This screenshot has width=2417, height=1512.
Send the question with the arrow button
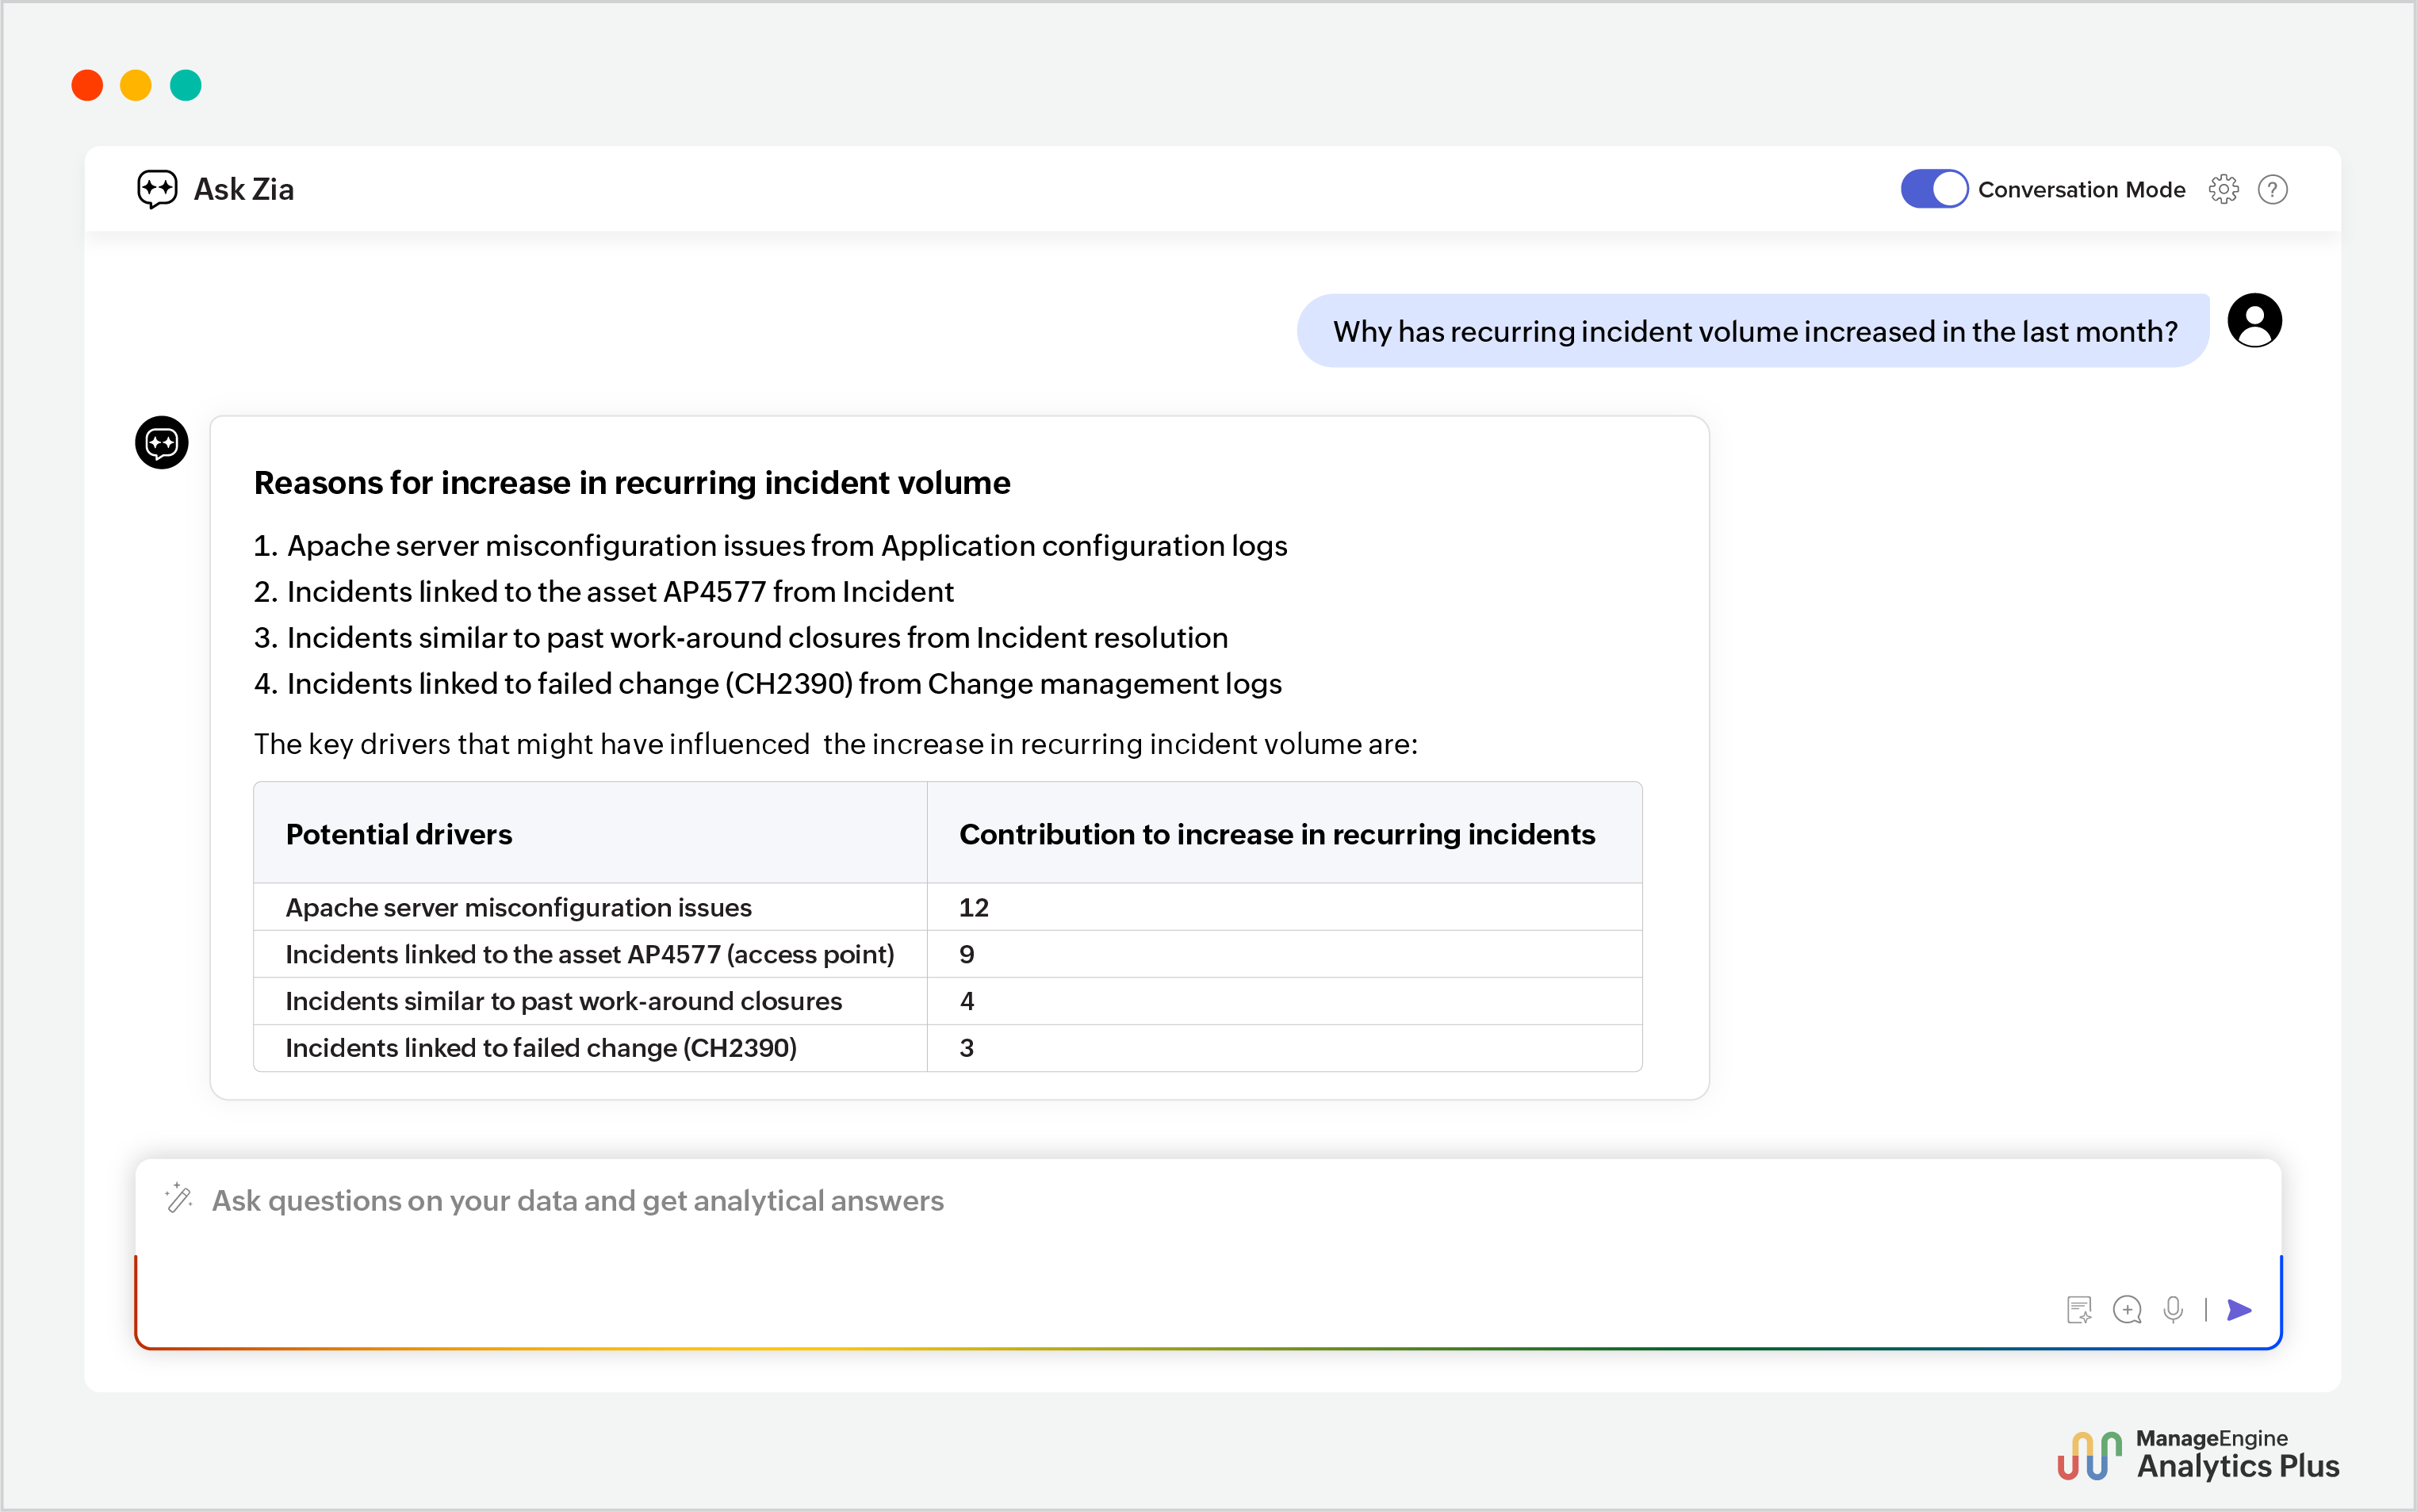click(x=2239, y=1309)
